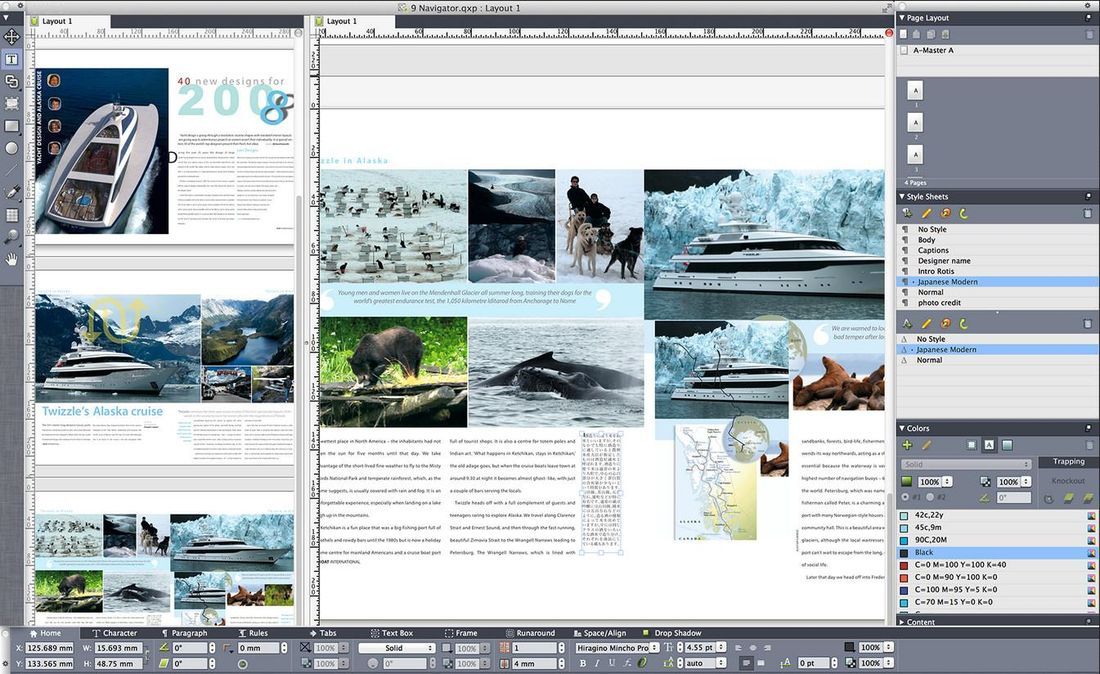Toggle bold formatting in the measurements palette

(x=583, y=663)
